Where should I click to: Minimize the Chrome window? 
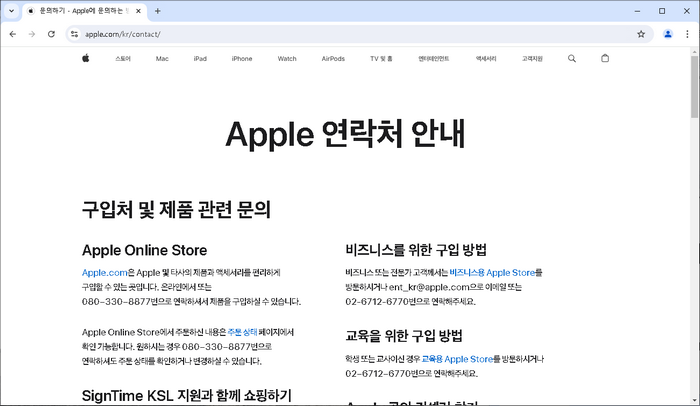point(638,11)
